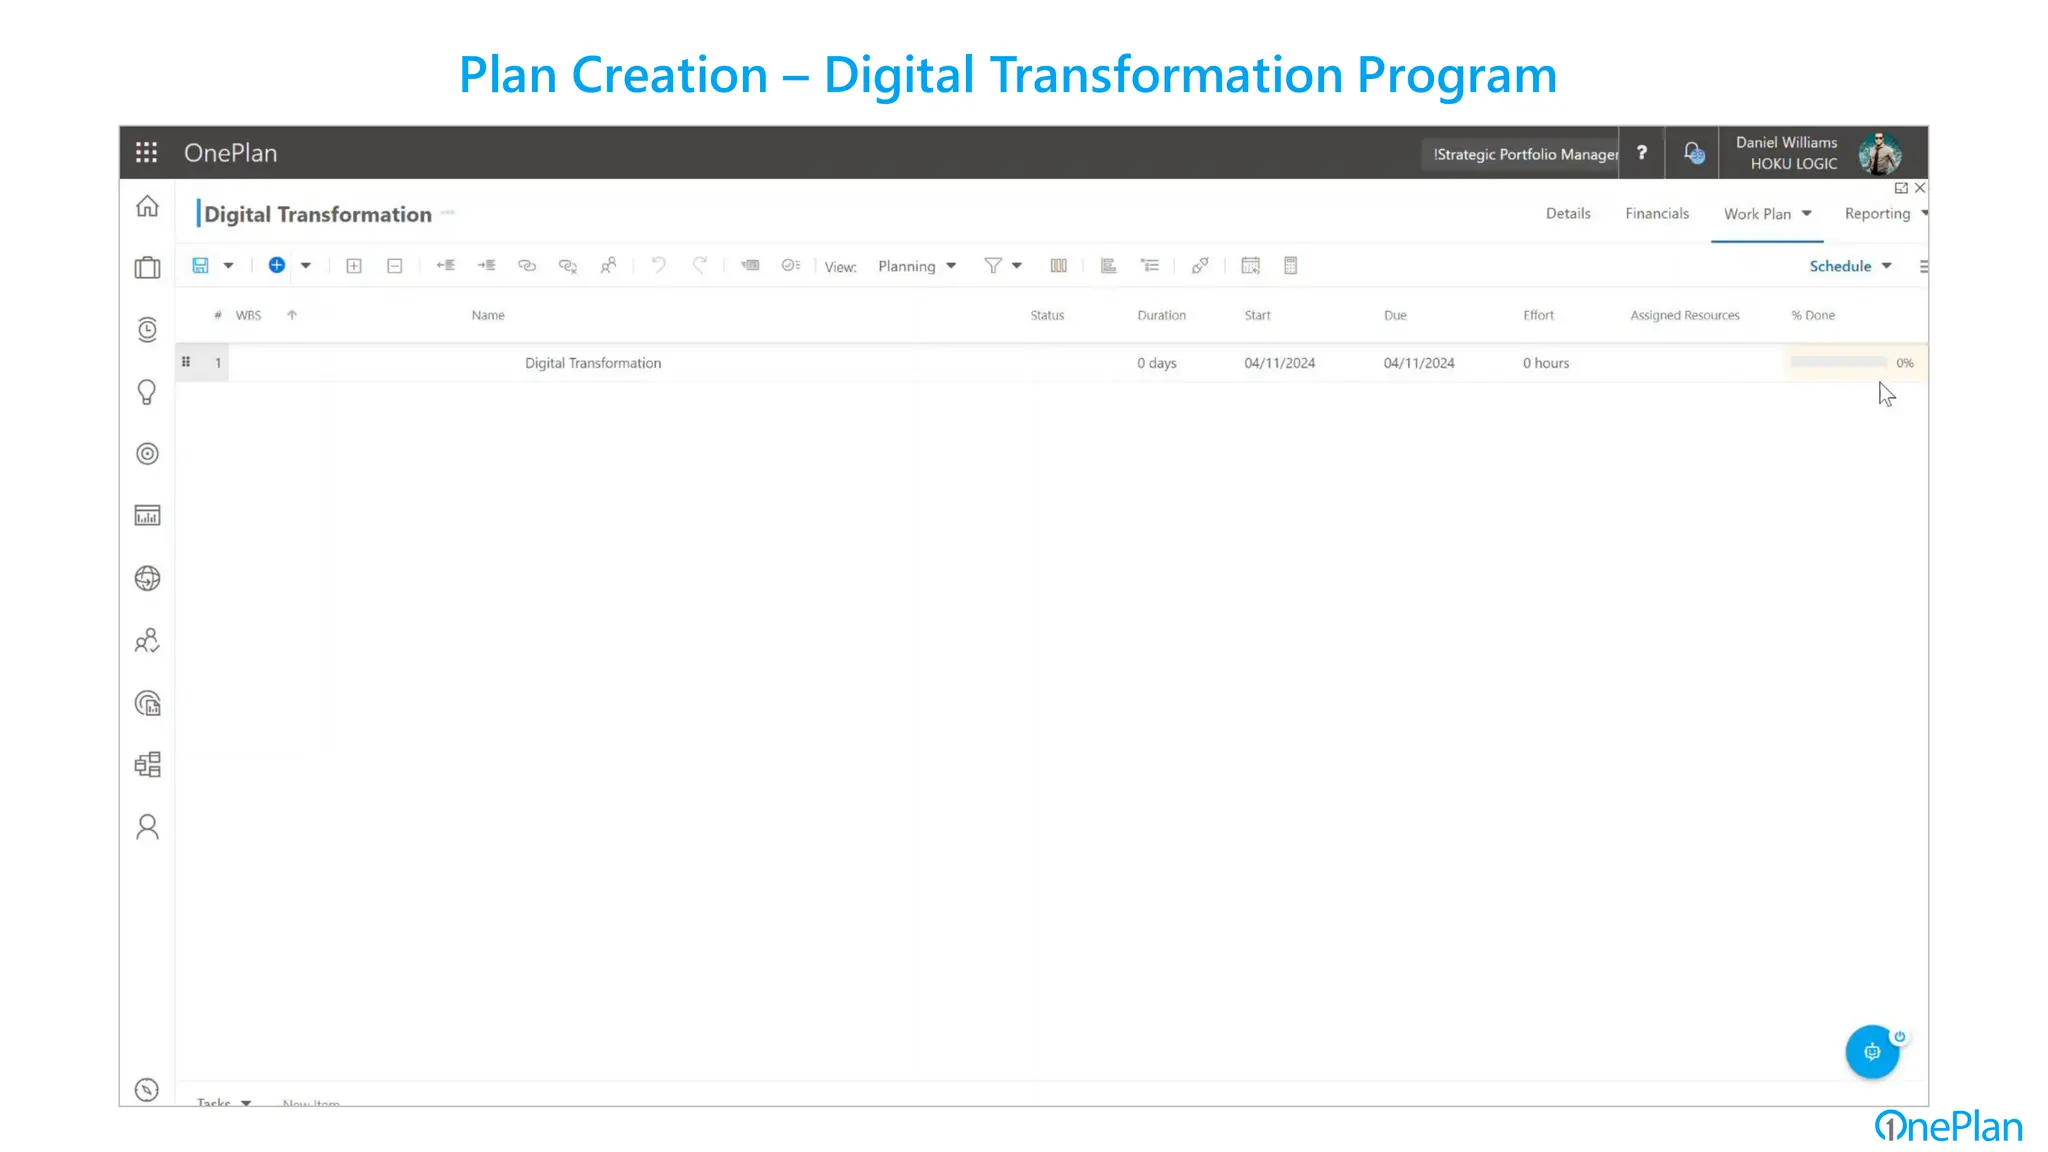Click the compass icon at sidebar bottom

pos(147,1090)
